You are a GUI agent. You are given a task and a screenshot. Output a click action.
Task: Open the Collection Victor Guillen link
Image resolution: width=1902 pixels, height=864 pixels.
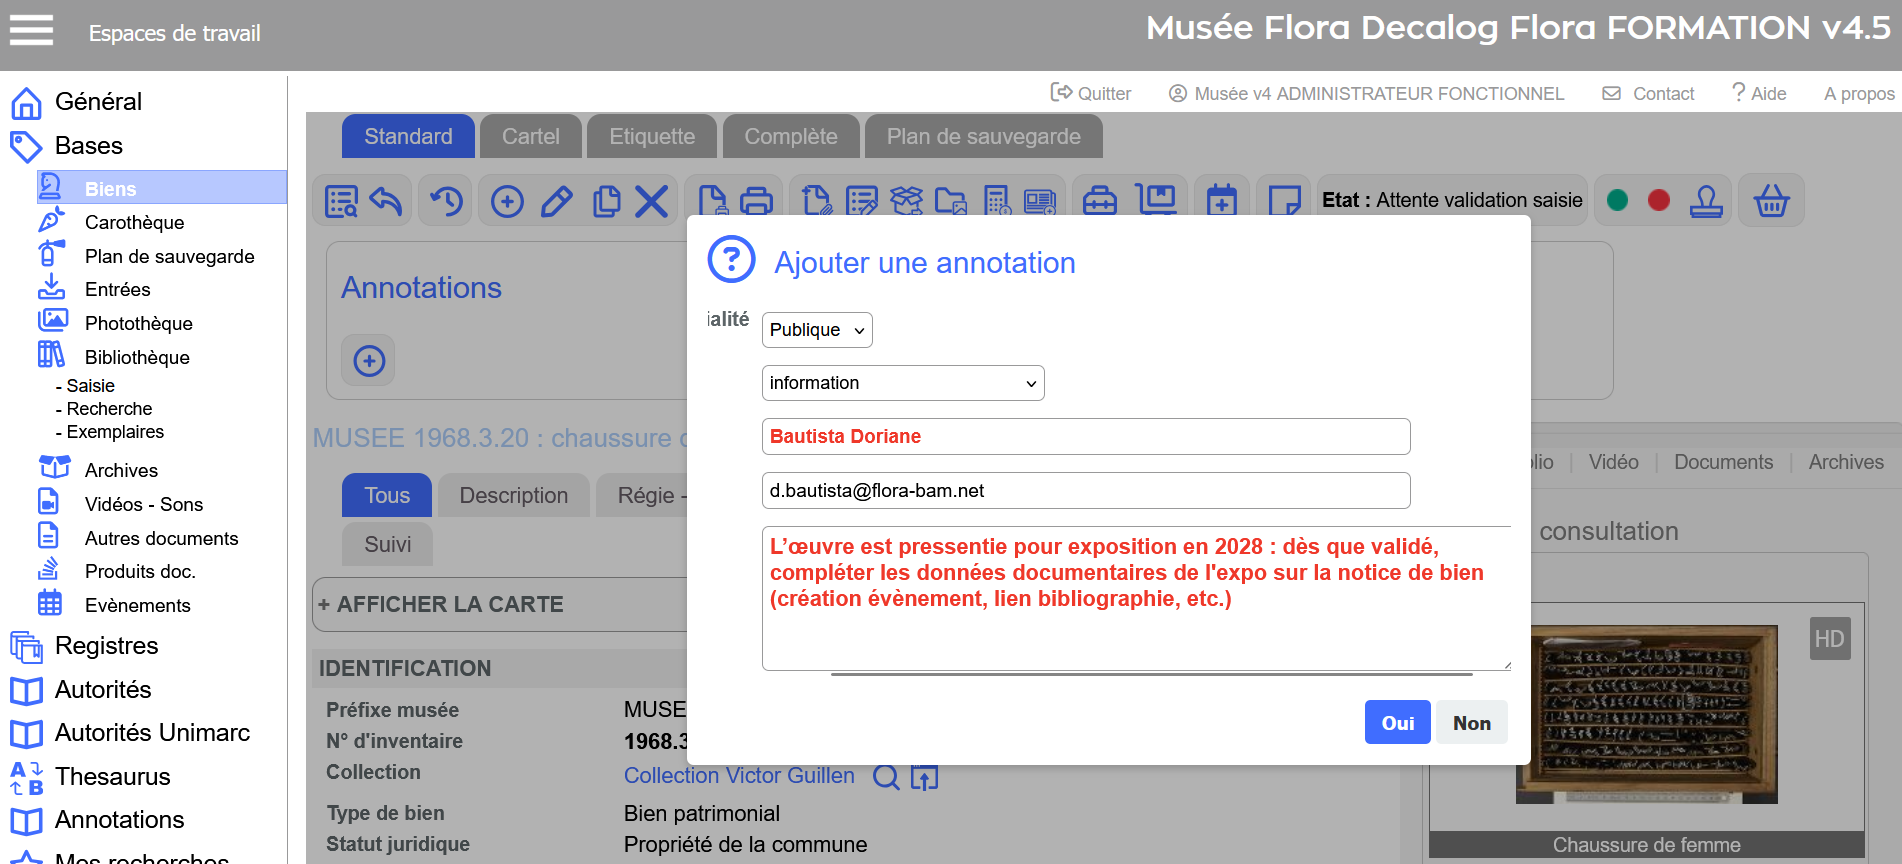739,776
